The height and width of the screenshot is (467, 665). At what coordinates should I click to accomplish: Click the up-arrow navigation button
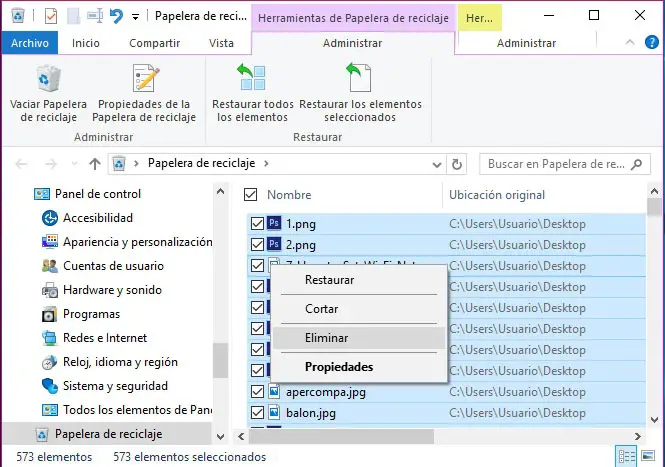pyautogui.click(x=95, y=164)
